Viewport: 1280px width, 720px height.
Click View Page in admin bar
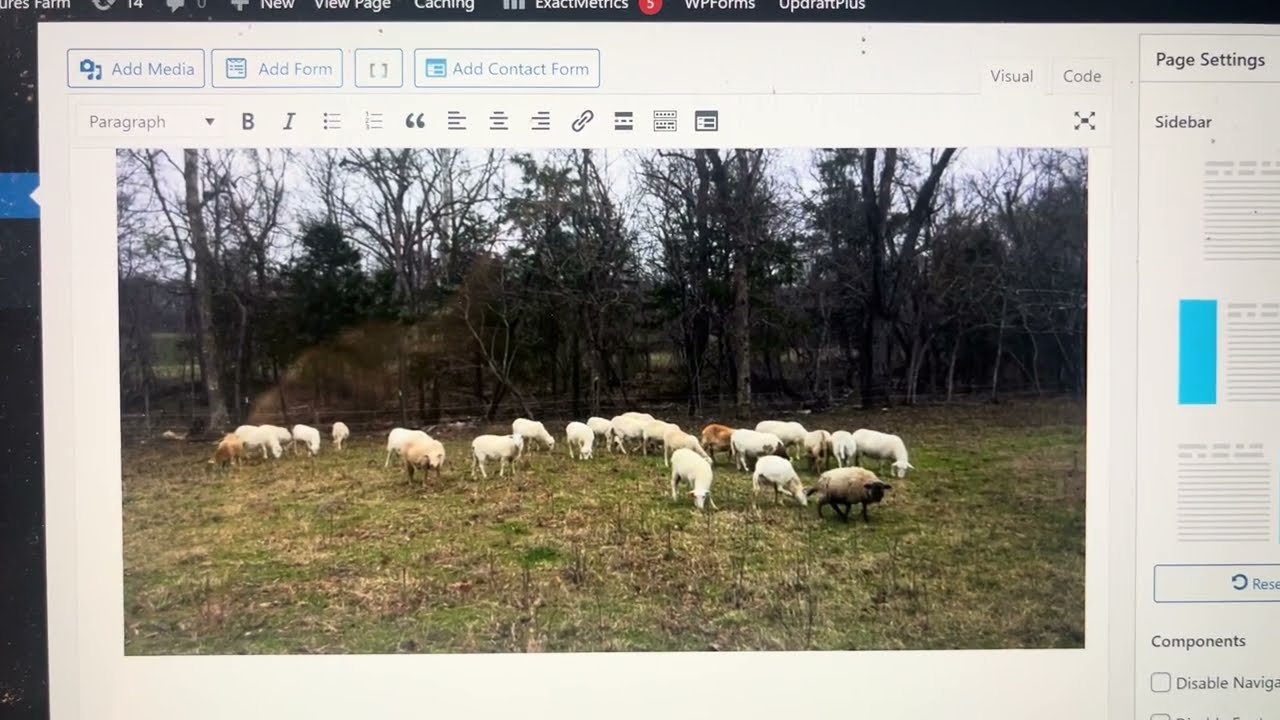pos(352,4)
